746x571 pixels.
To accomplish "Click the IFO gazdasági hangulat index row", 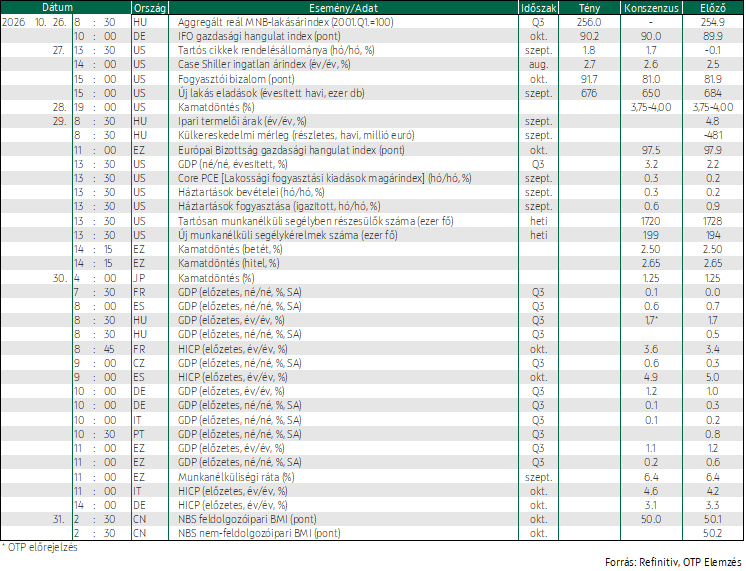I will [x=372, y=36].
